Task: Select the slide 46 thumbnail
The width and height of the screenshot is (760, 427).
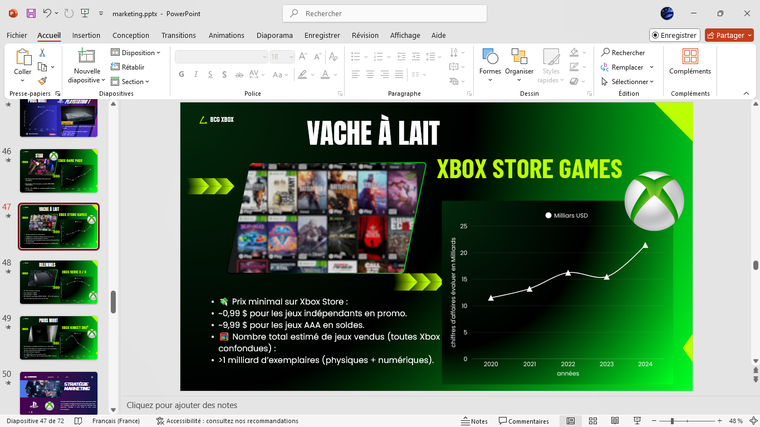Action: pos(59,171)
